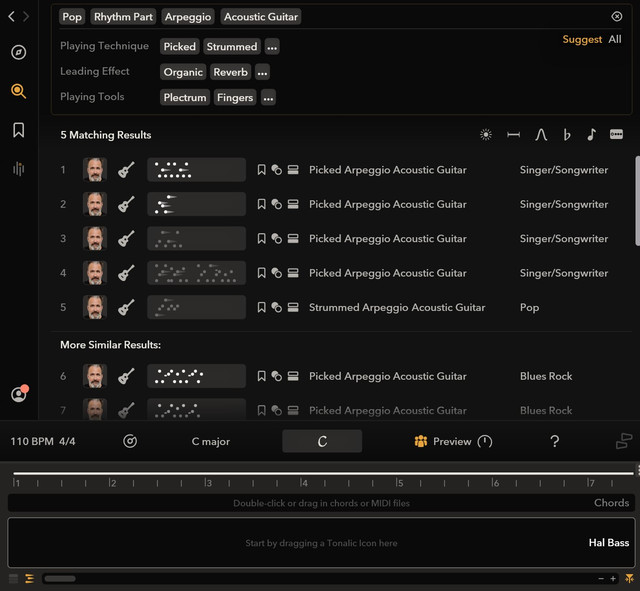
Task: Click the pattern thumbnail of result 1
Action: point(196,170)
